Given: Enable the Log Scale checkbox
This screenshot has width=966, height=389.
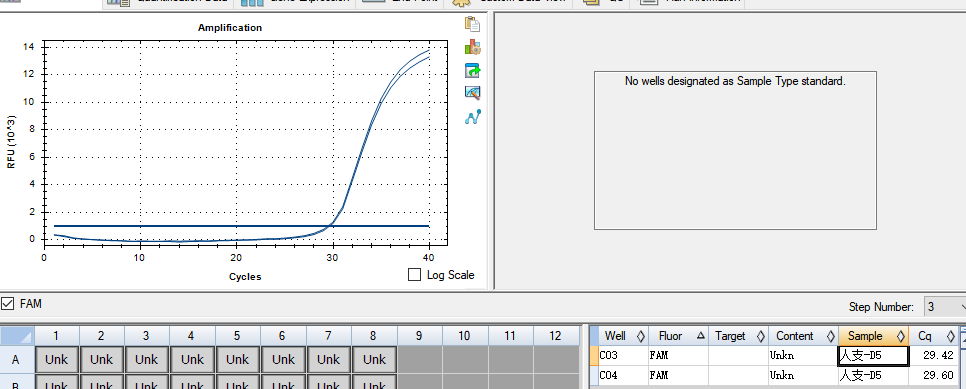Looking at the screenshot, I should [415, 275].
